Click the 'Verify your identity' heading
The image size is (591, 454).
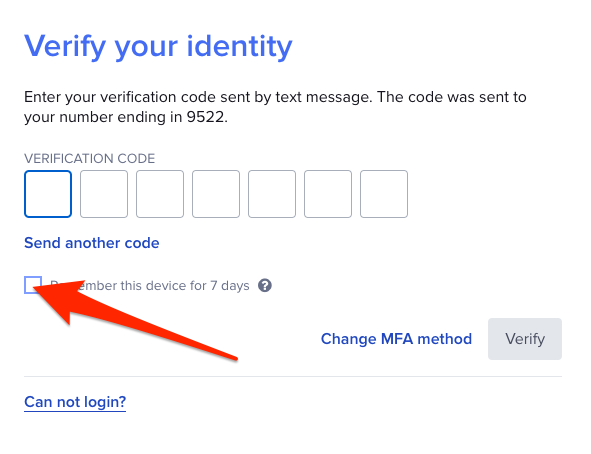[x=158, y=47]
